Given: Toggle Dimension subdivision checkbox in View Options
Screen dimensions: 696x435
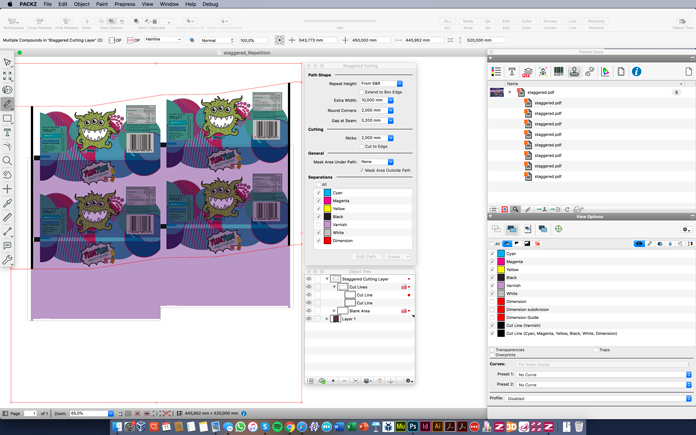Looking at the screenshot, I should tap(492, 309).
